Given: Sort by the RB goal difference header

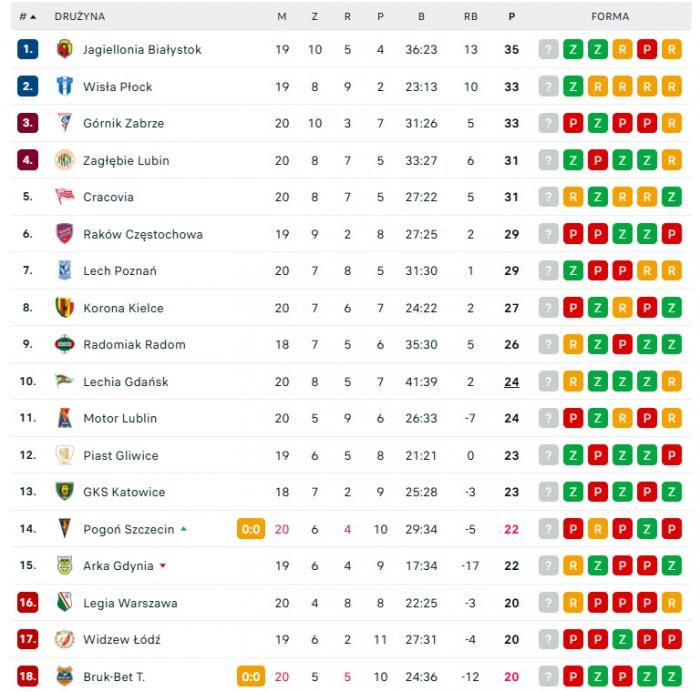Looking at the screenshot, I should pyautogui.click(x=470, y=17).
